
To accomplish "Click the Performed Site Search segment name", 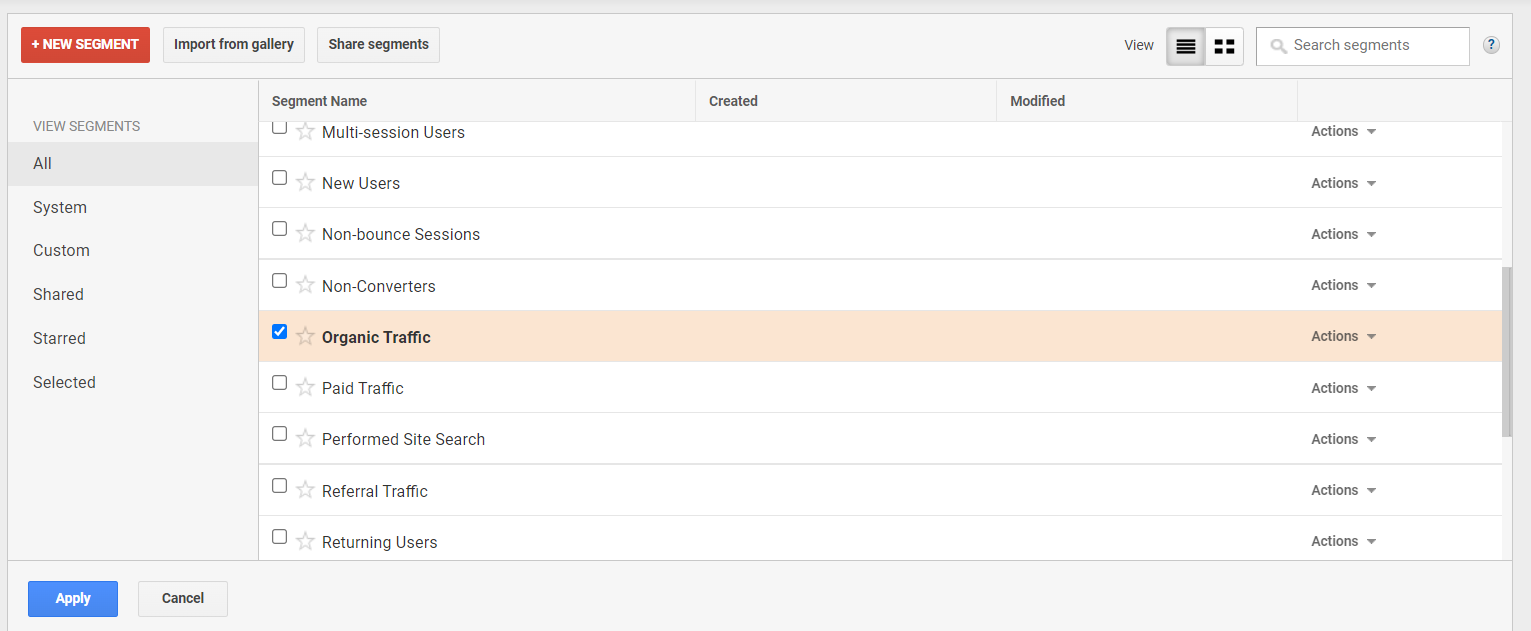I will [404, 439].
